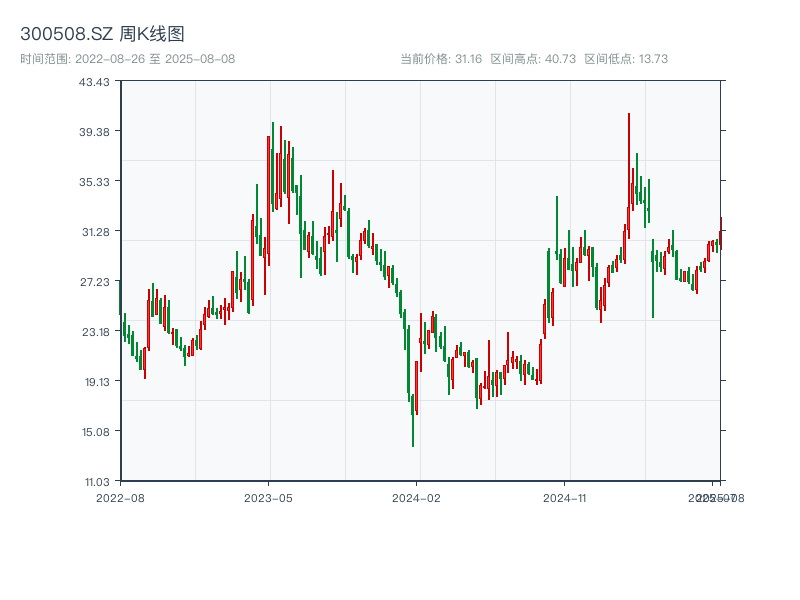Click the 区间低点 13.73 label
The height and width of the screenshot is (600, 800).
(626, 59)
